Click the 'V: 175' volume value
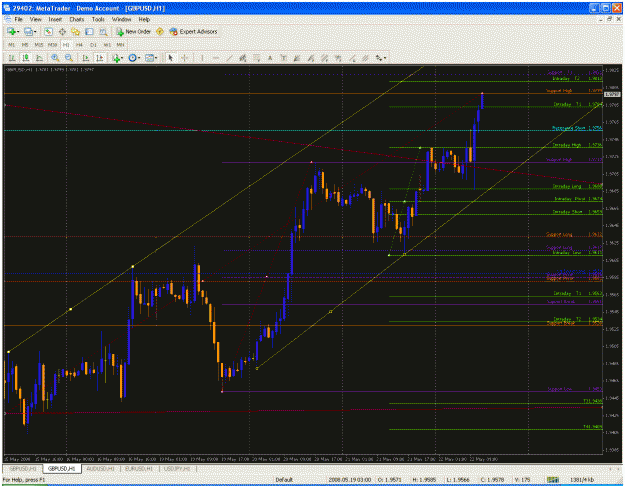This screenshot has height=486, width=625. pyautogui.click(x=521, y=480)
